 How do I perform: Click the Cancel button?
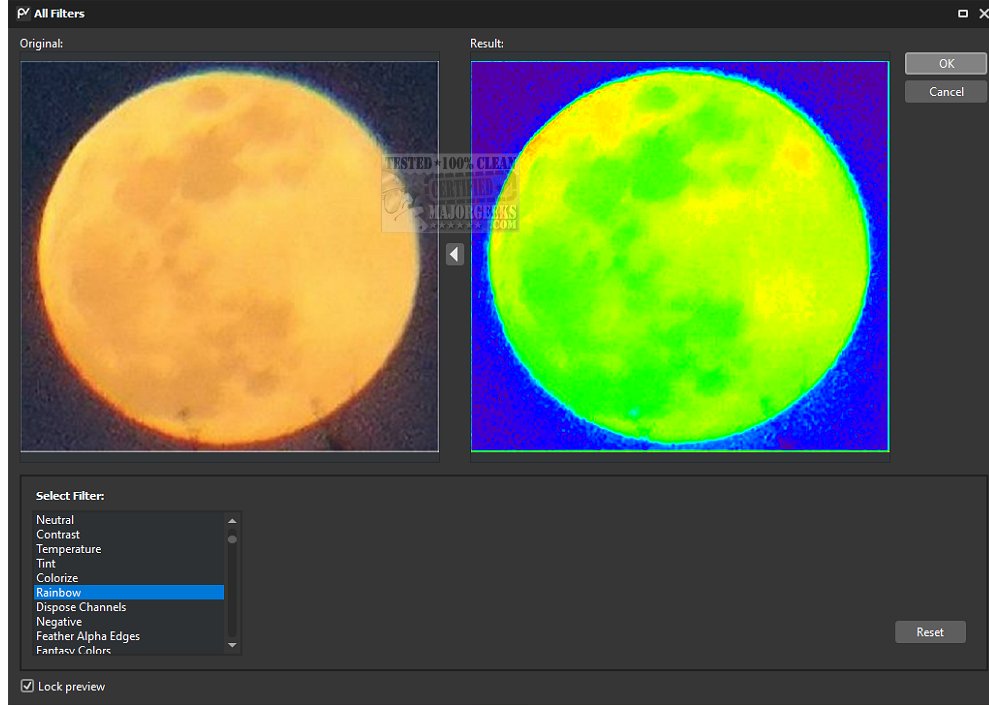(x=945, y=92)
